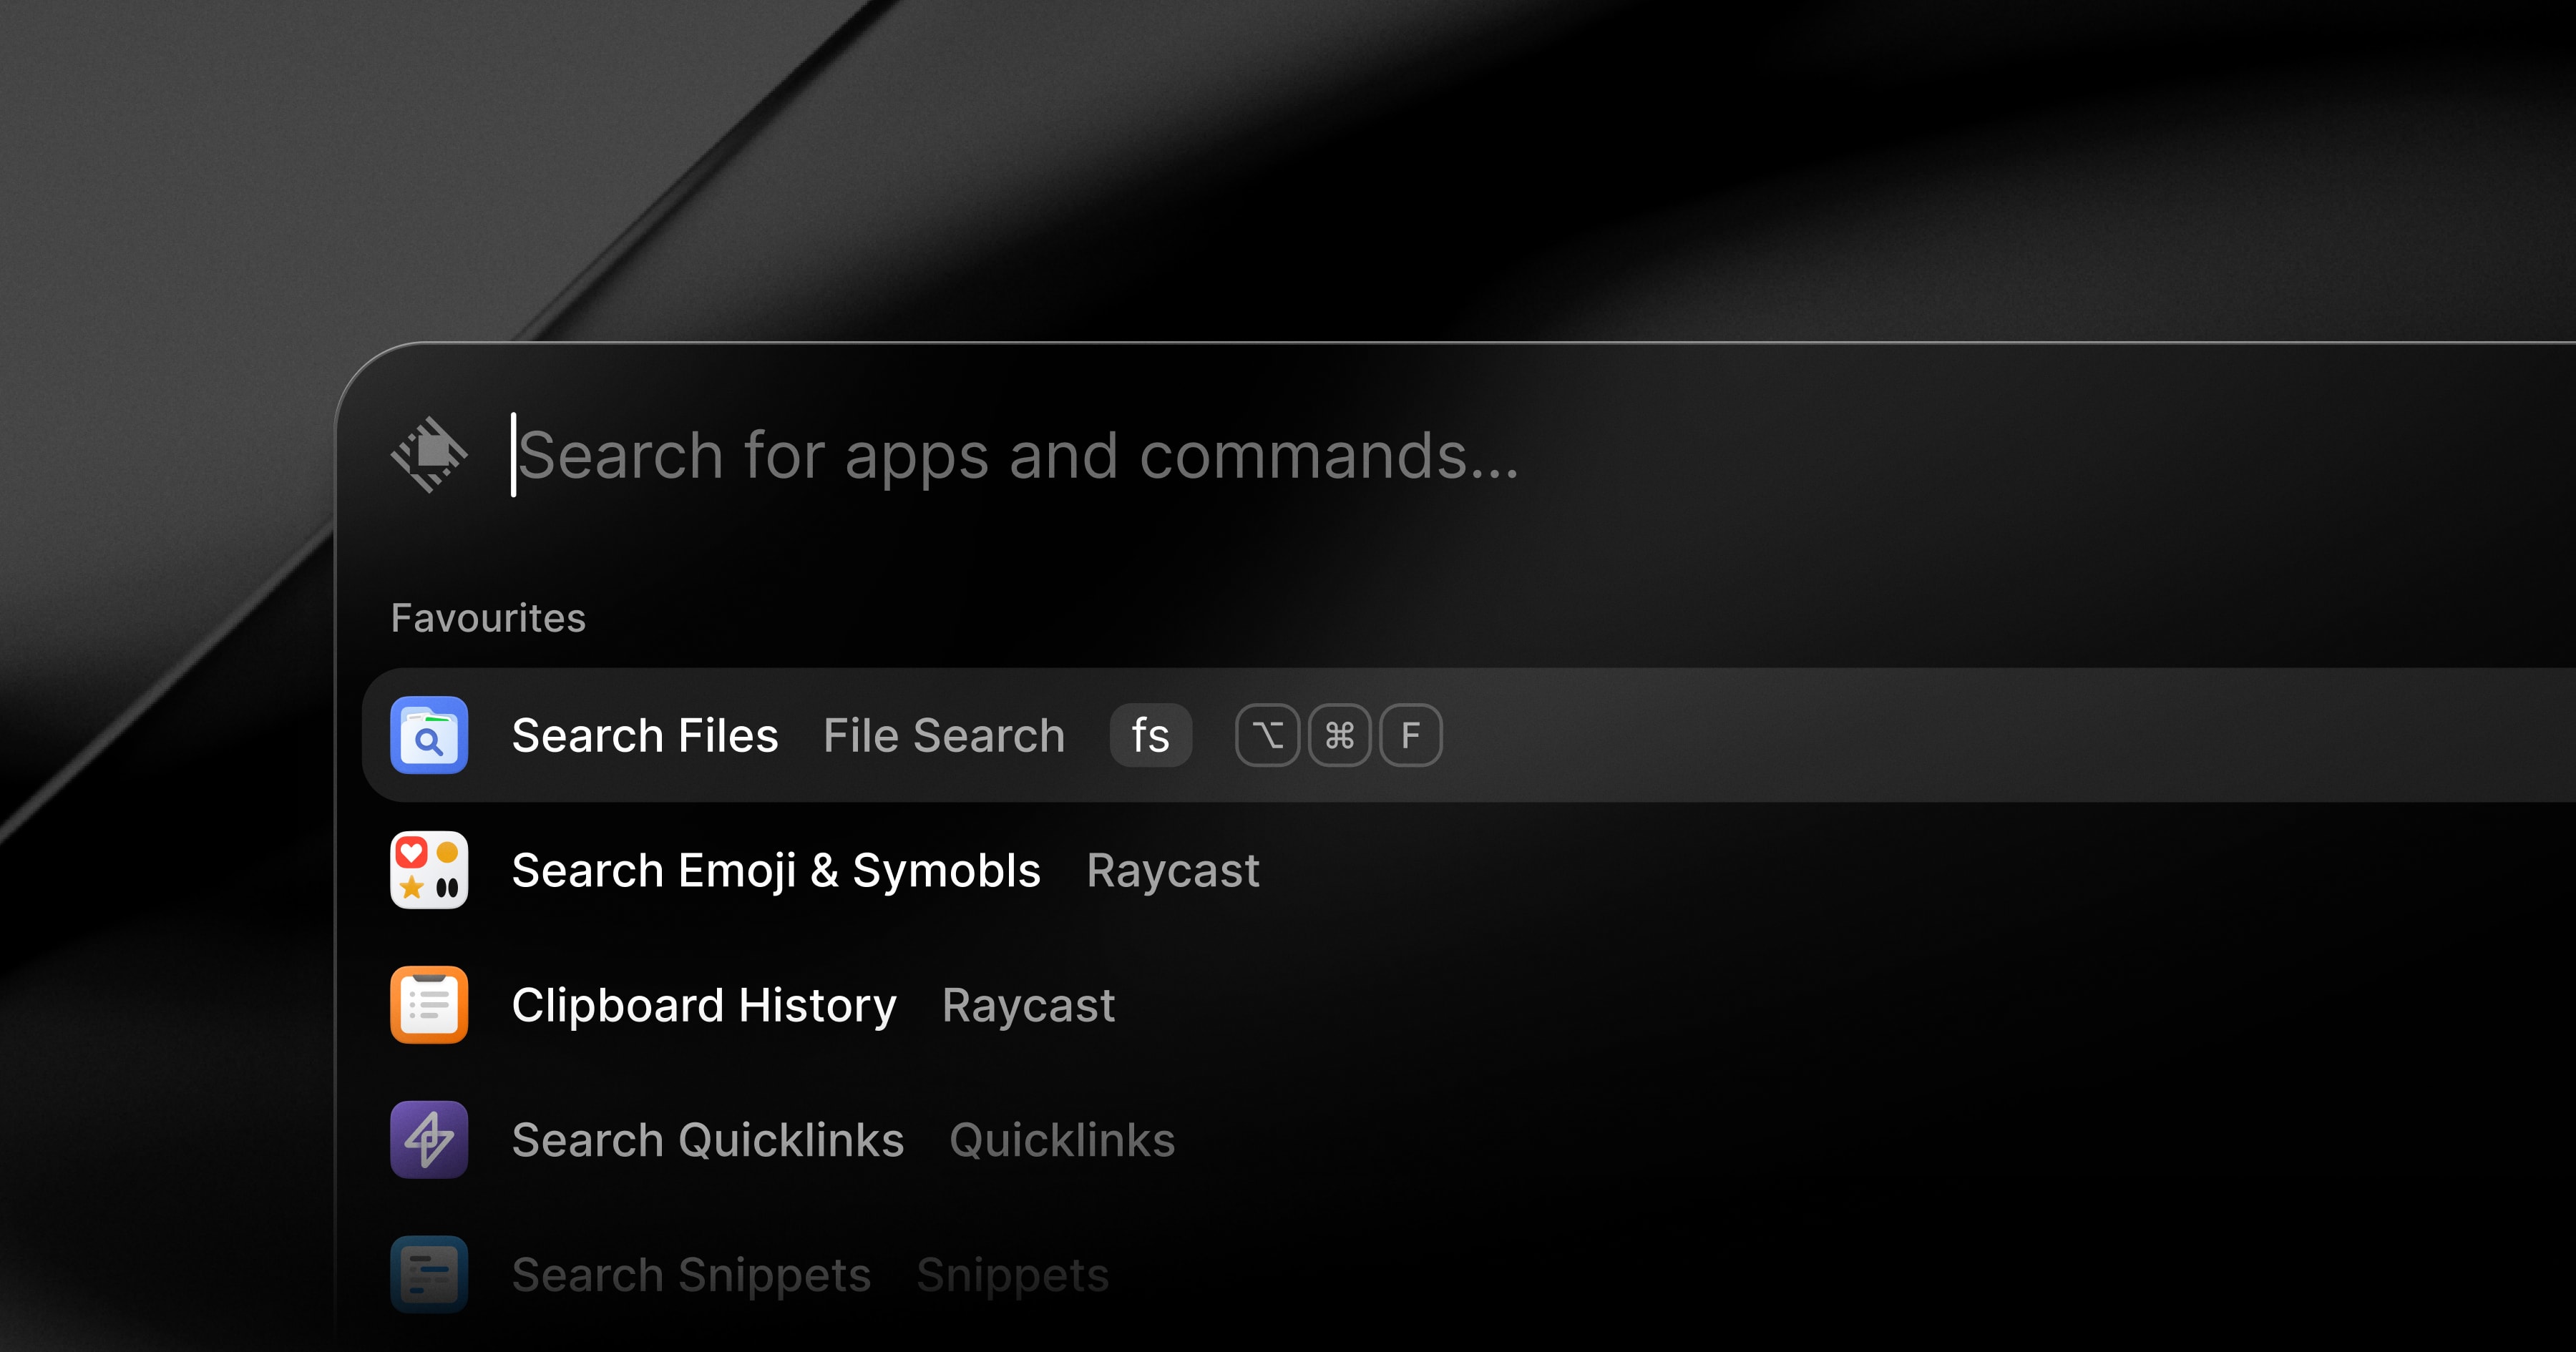Click the 'fs' alias badge
The image size is (2576, 1352).
[1150, 735]
